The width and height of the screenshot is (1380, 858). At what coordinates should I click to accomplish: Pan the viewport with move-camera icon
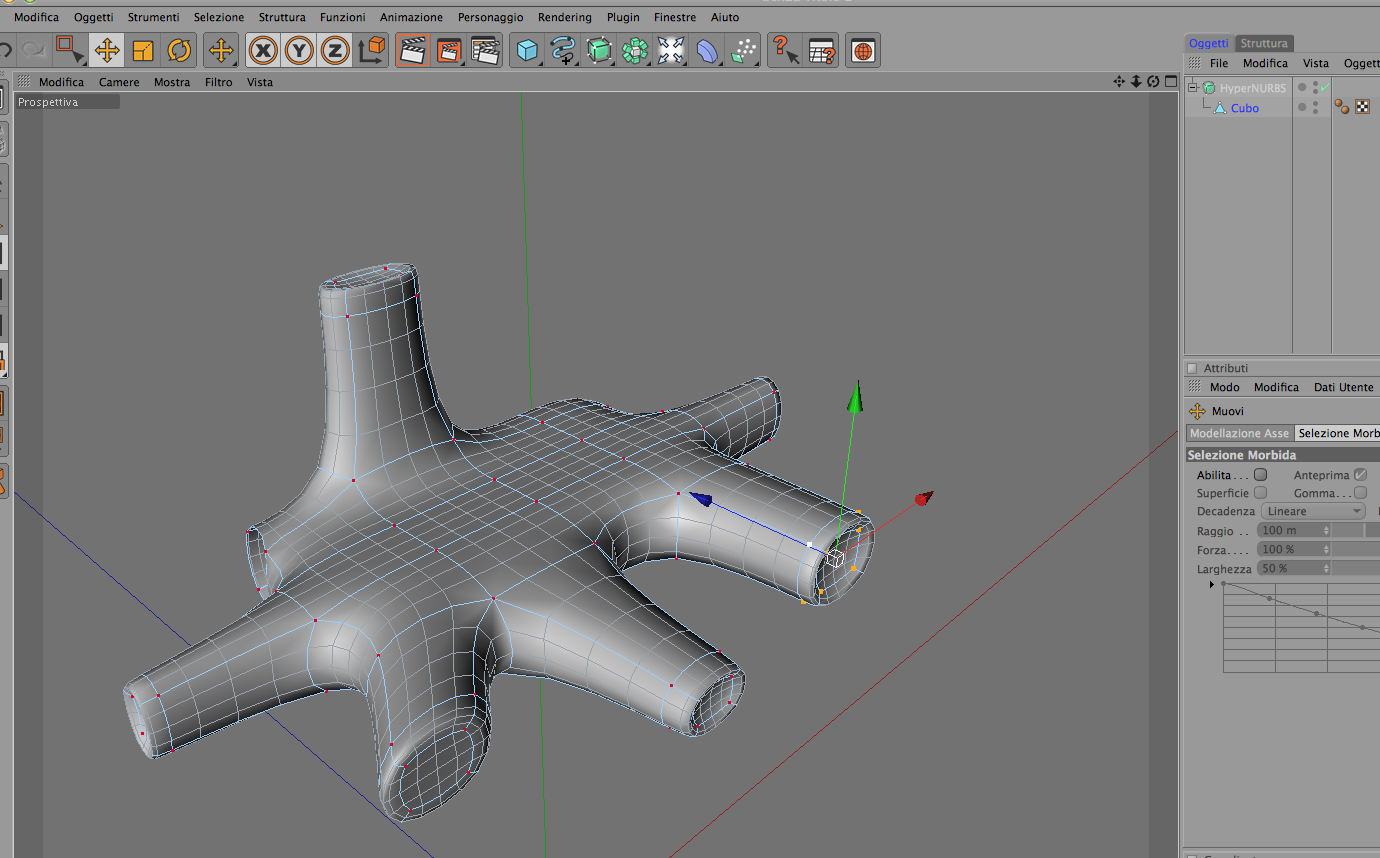1119,82
